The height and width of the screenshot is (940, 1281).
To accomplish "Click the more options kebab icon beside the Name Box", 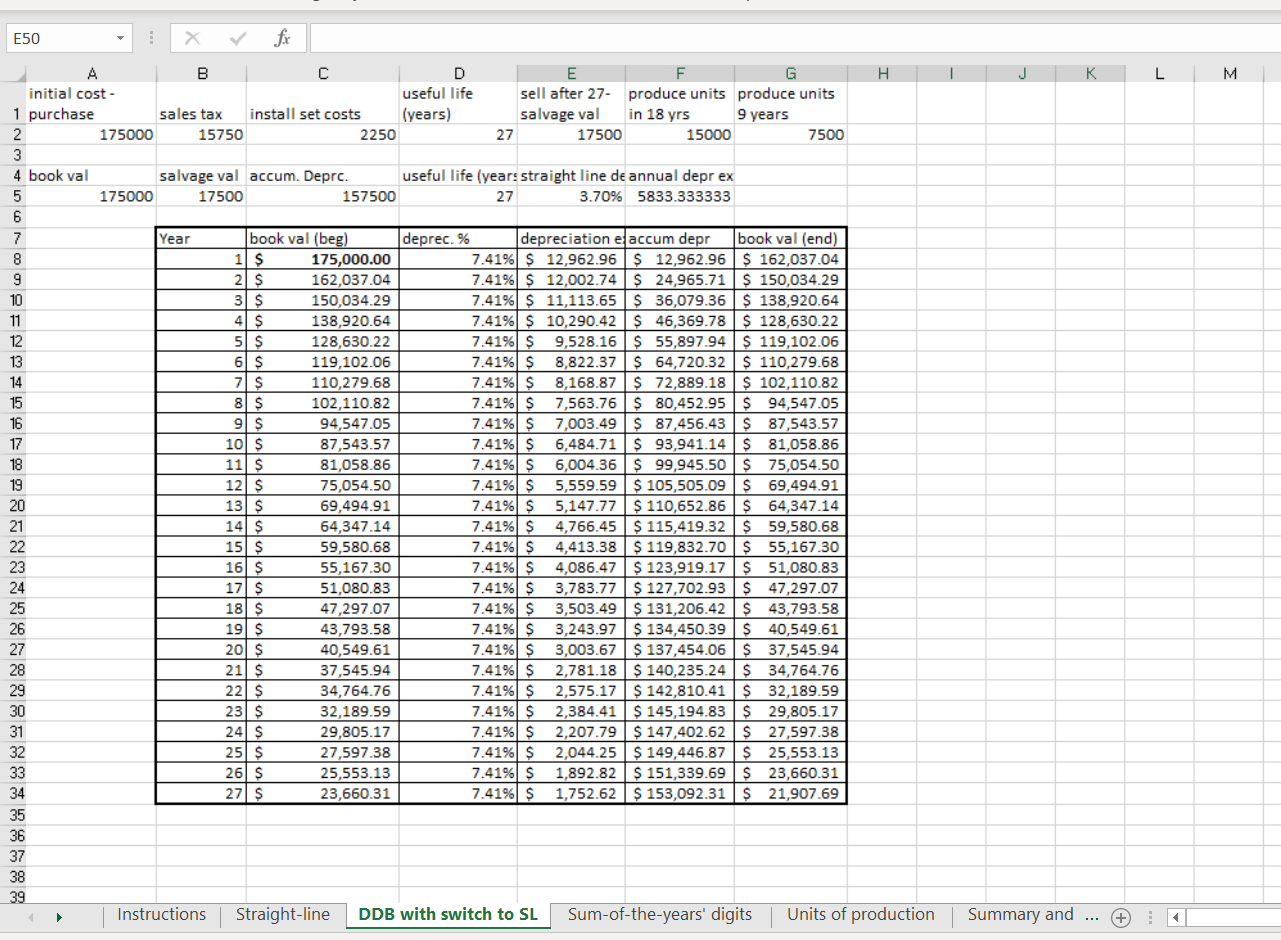I will coord(151,37).
